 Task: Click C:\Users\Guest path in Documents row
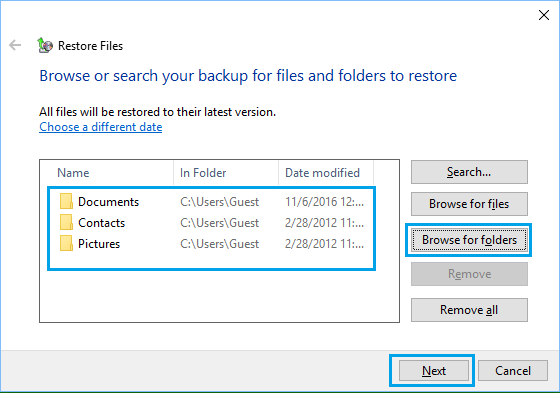219,202
